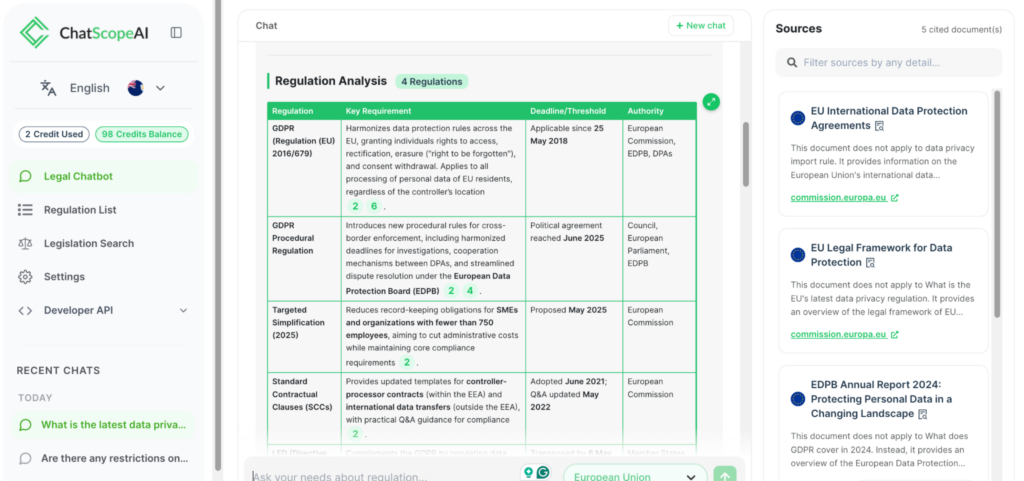
Task: Open citation 2 in the GDPR (Regulation (EU) 2016/679) row
Action: coord(355,206)
